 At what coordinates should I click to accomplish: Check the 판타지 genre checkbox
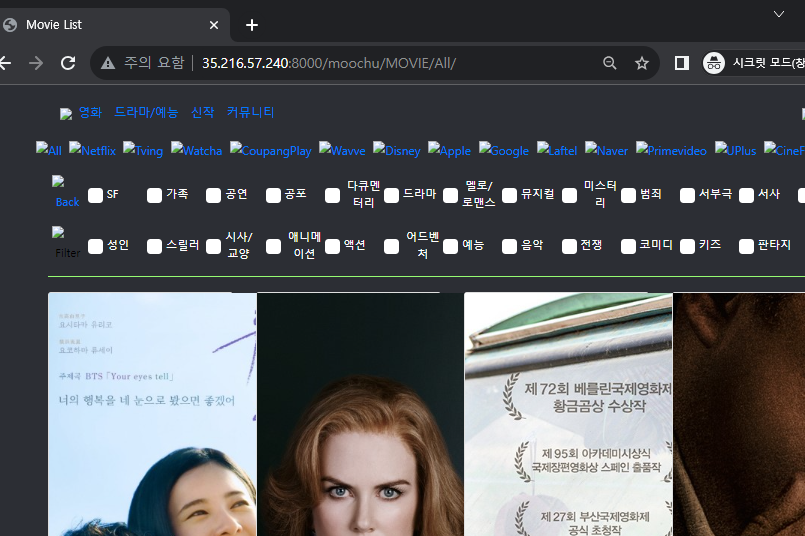tap(746, 246)
